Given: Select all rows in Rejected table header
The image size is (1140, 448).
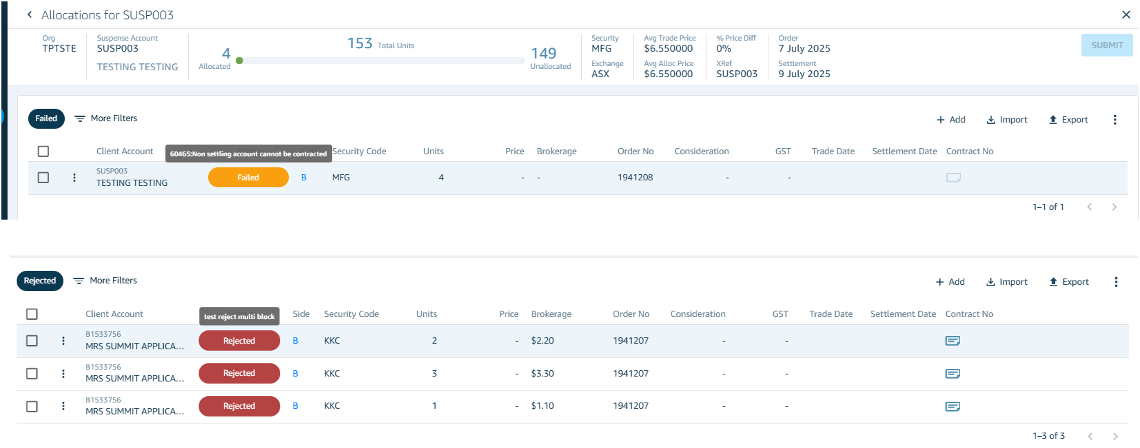Looking at the screenshot, I should tap(32, 314).
